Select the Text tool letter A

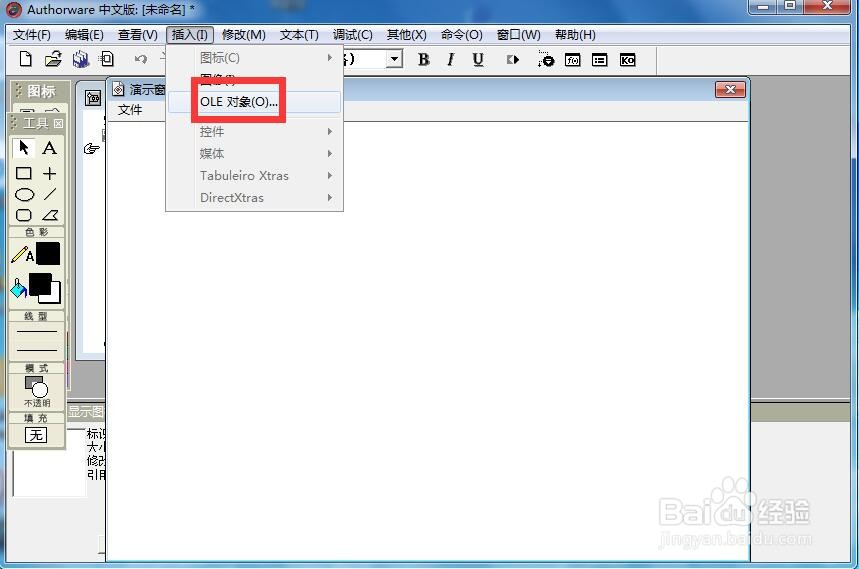point(49,148)
